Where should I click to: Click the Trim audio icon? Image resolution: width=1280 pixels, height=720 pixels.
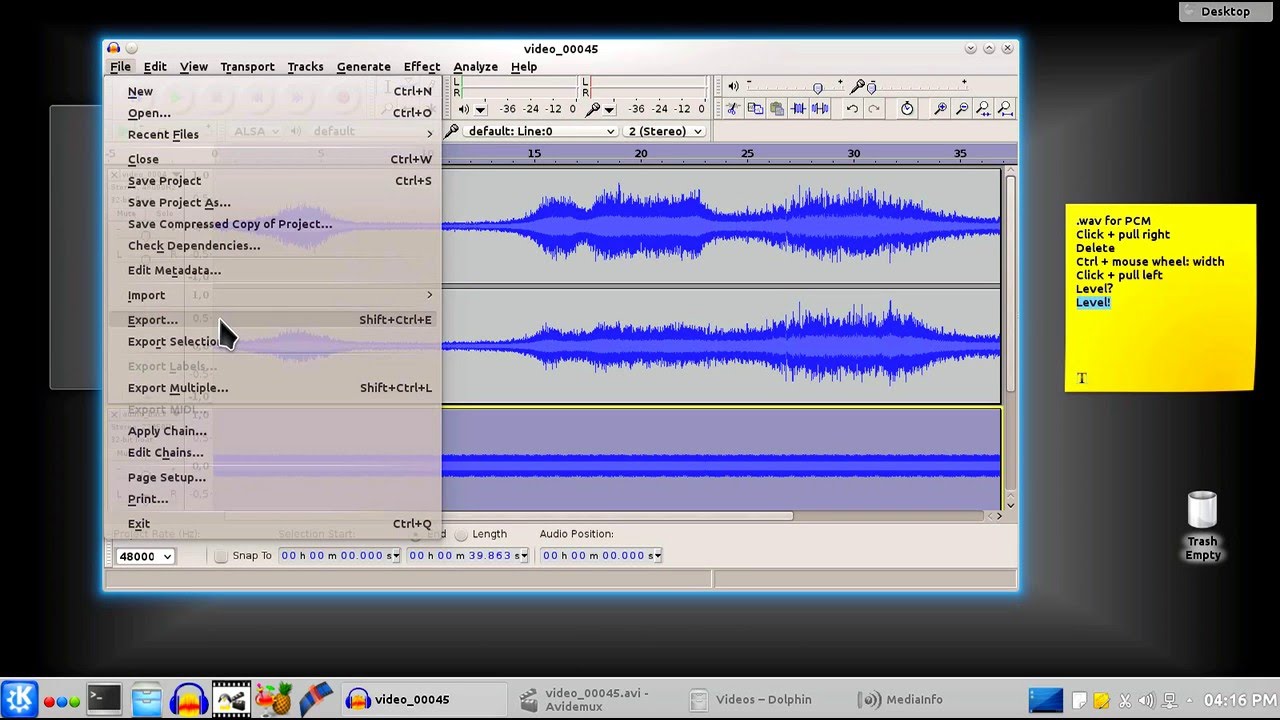pyautogui.click(x=798, y=109)
